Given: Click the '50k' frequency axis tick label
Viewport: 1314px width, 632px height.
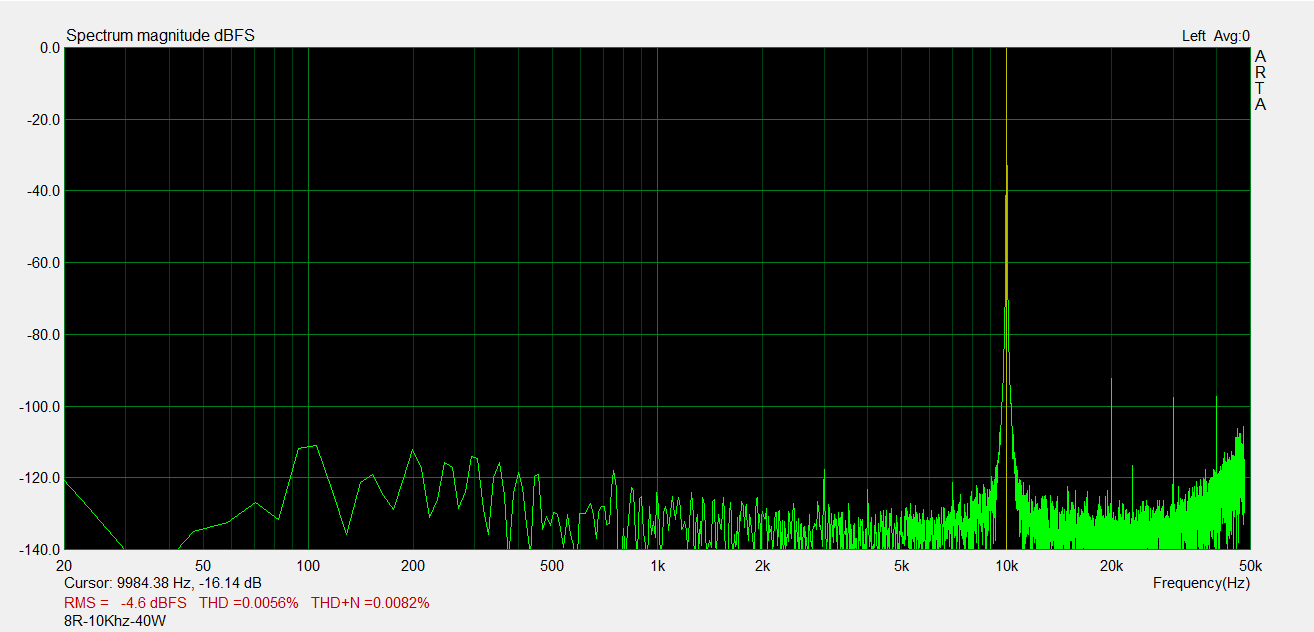Looking at the screenshot, I should coord(1250,566).
